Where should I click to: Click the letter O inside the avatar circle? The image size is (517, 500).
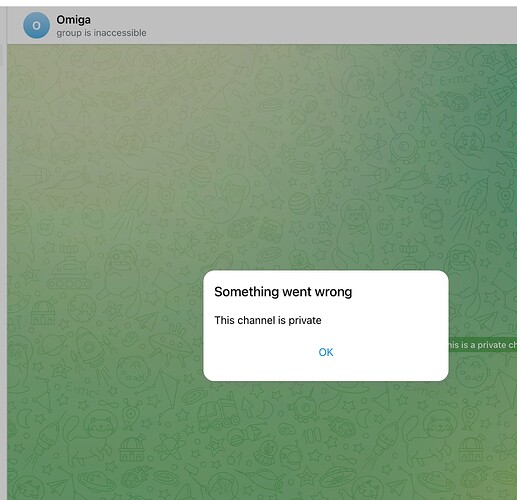tap(36, 25)
